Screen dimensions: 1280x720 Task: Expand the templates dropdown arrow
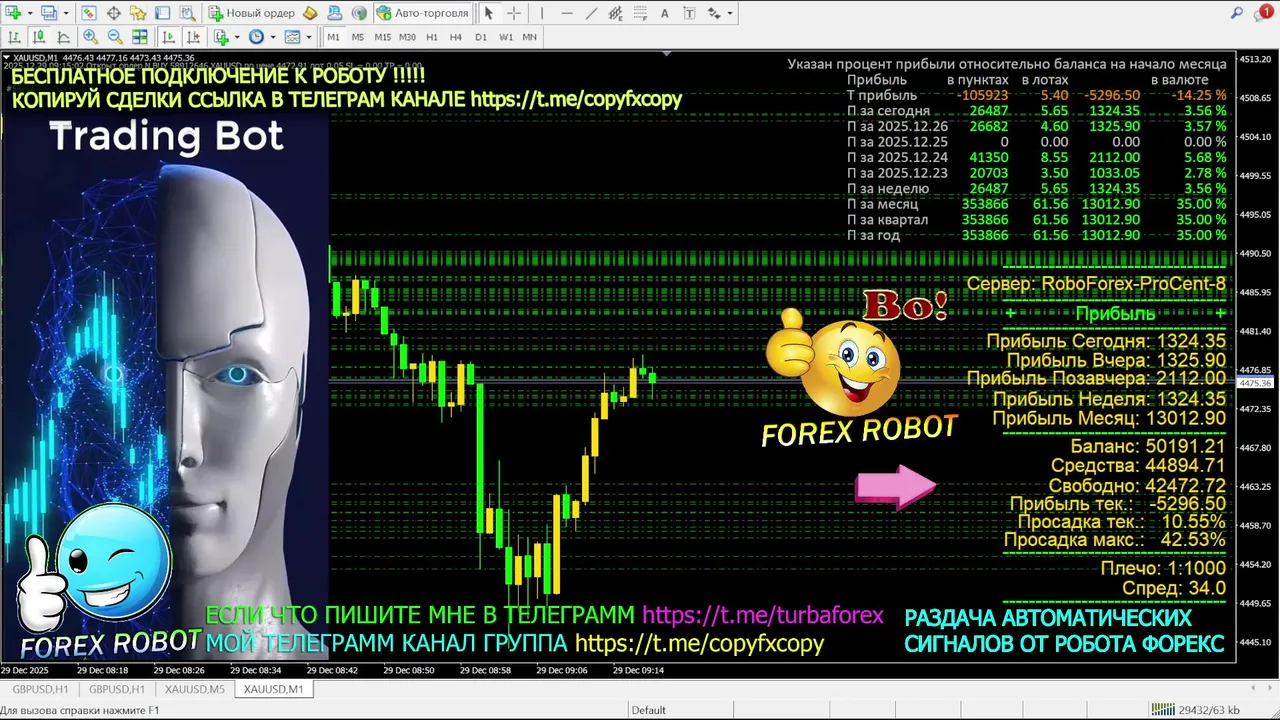point(309,37)
